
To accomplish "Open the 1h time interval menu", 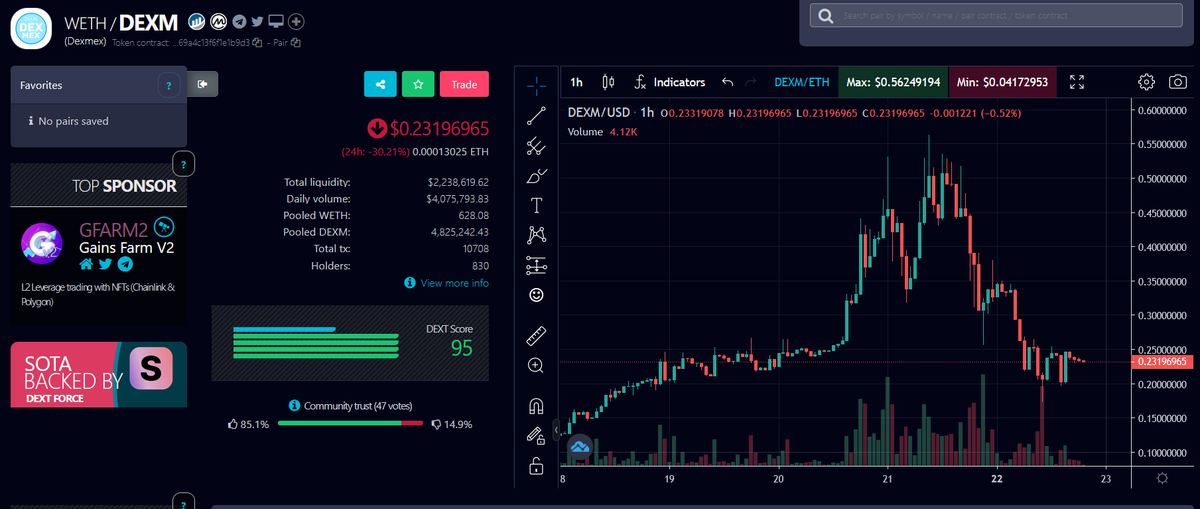I will click(576, 82).
